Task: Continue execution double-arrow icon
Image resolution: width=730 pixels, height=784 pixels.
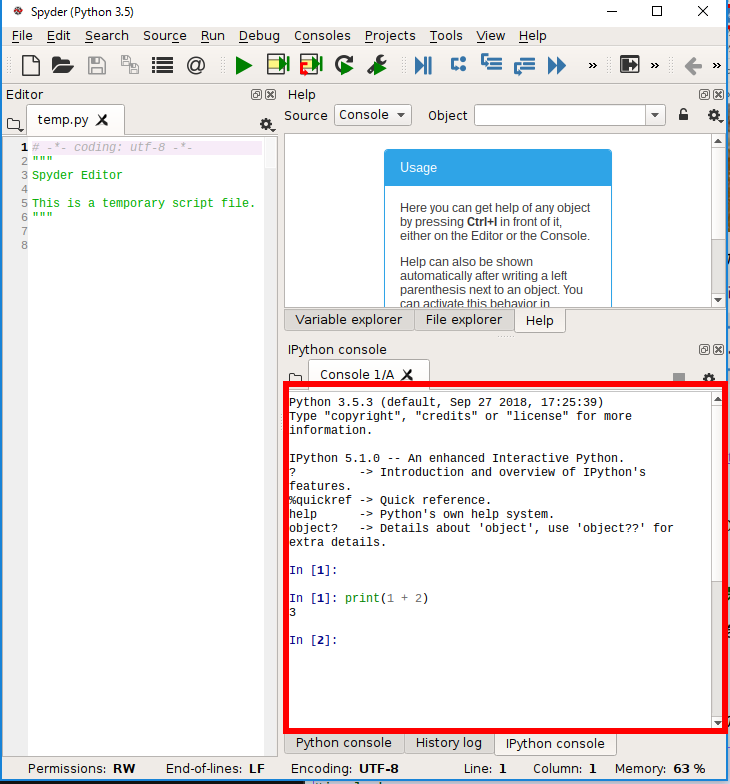Action: [556, 66]
